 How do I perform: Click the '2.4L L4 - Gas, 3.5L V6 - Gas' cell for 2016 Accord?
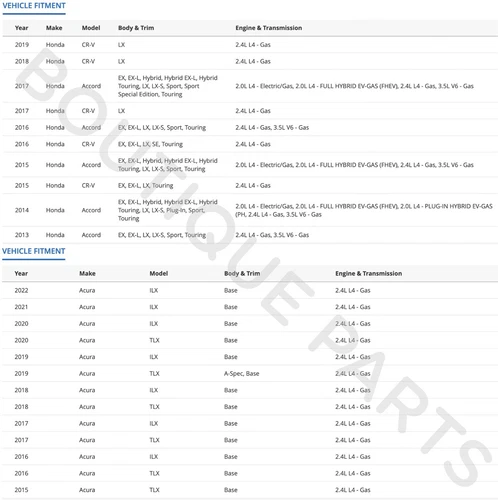[272, 127]
